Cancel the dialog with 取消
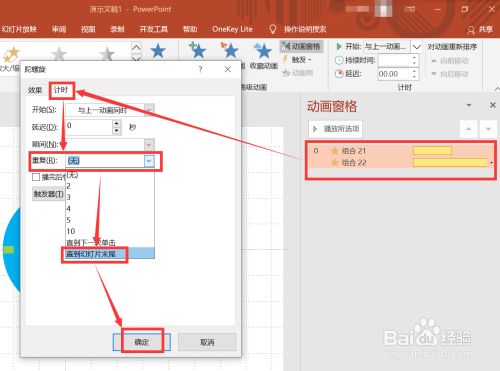 pos(207,342)
